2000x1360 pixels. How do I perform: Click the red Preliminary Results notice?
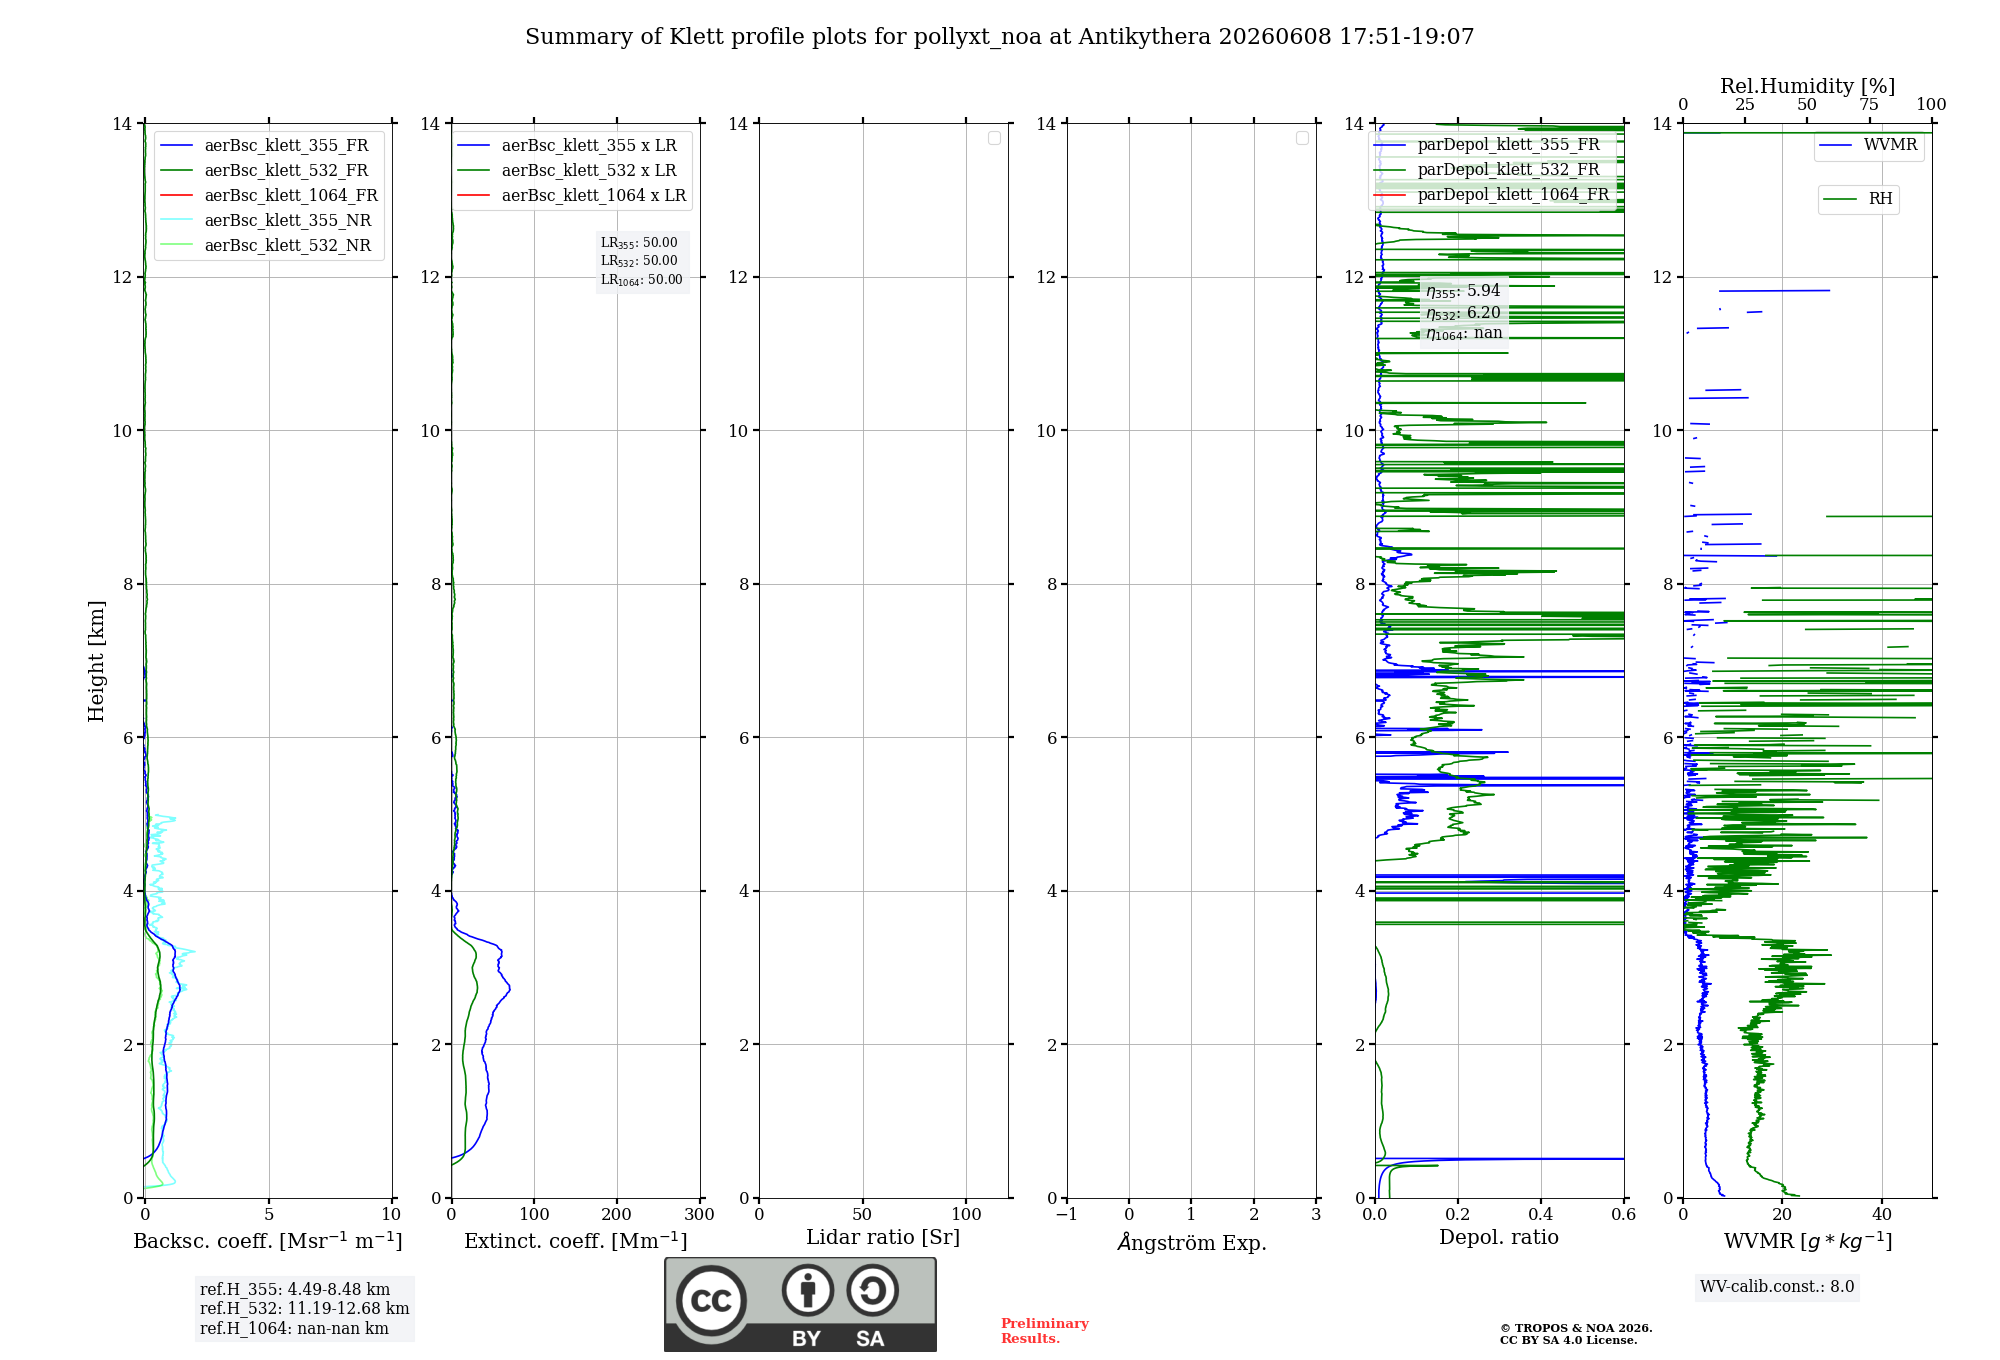[1045, 1331]
